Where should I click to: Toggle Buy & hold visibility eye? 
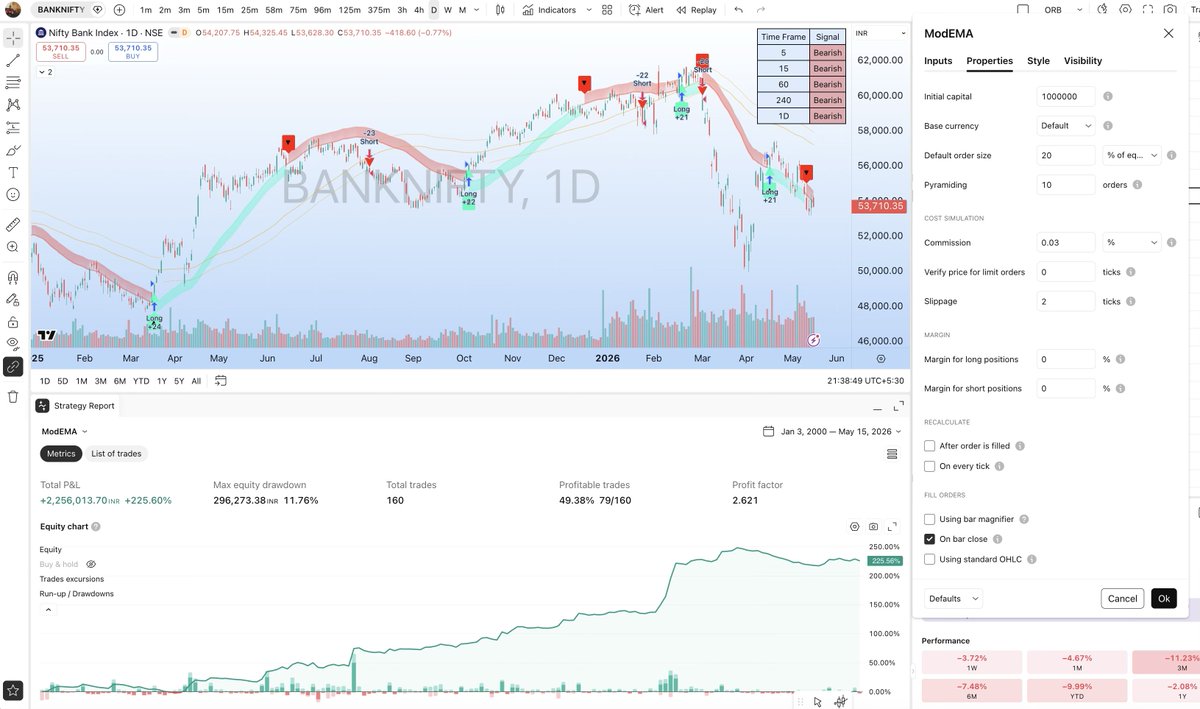pos(91,564)
